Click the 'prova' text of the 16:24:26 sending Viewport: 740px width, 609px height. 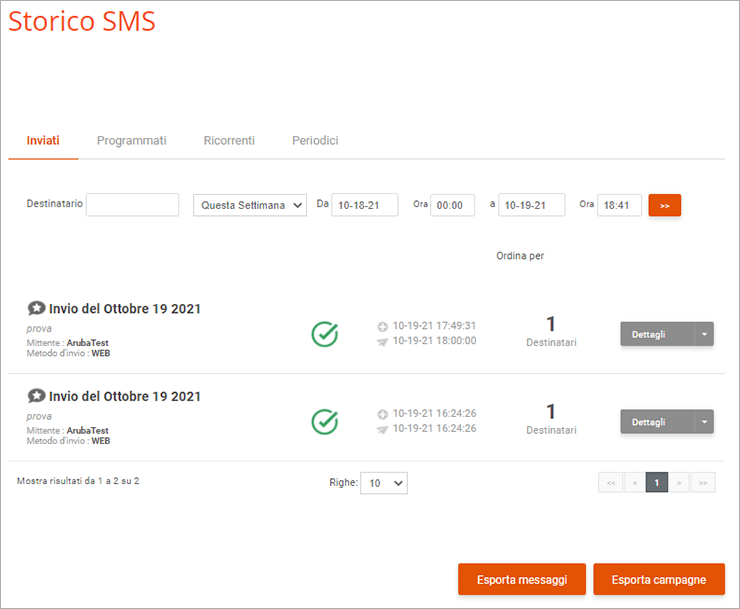[39, 416]
